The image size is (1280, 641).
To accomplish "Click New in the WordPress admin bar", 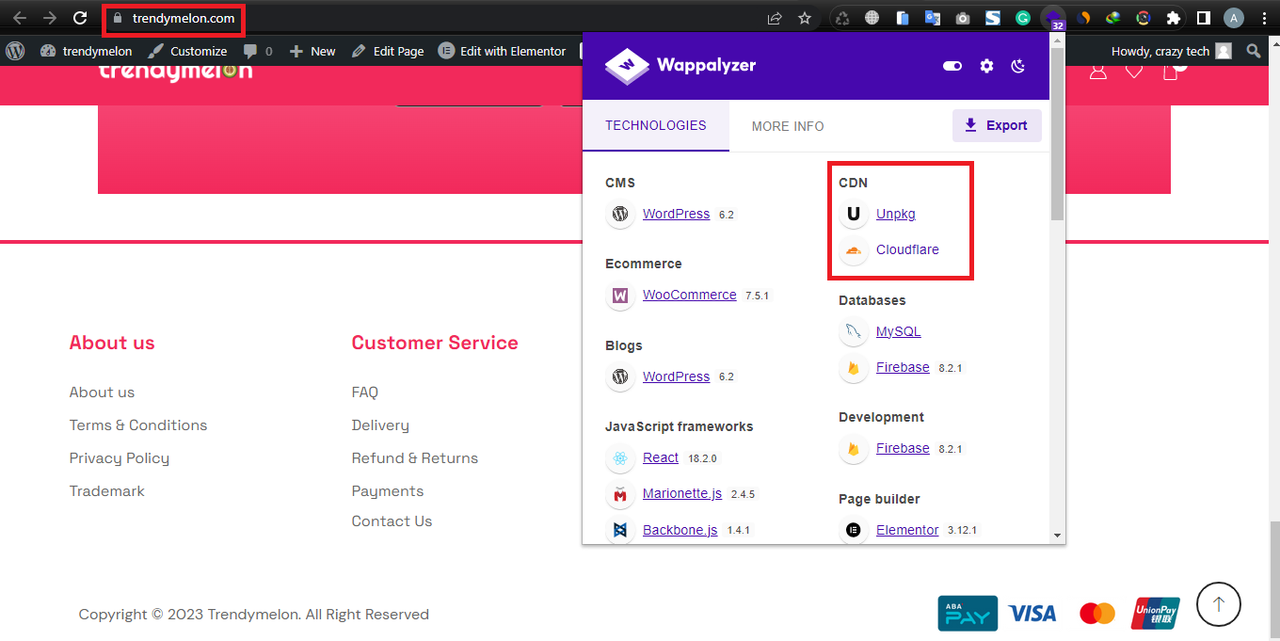I will [312, 51].
